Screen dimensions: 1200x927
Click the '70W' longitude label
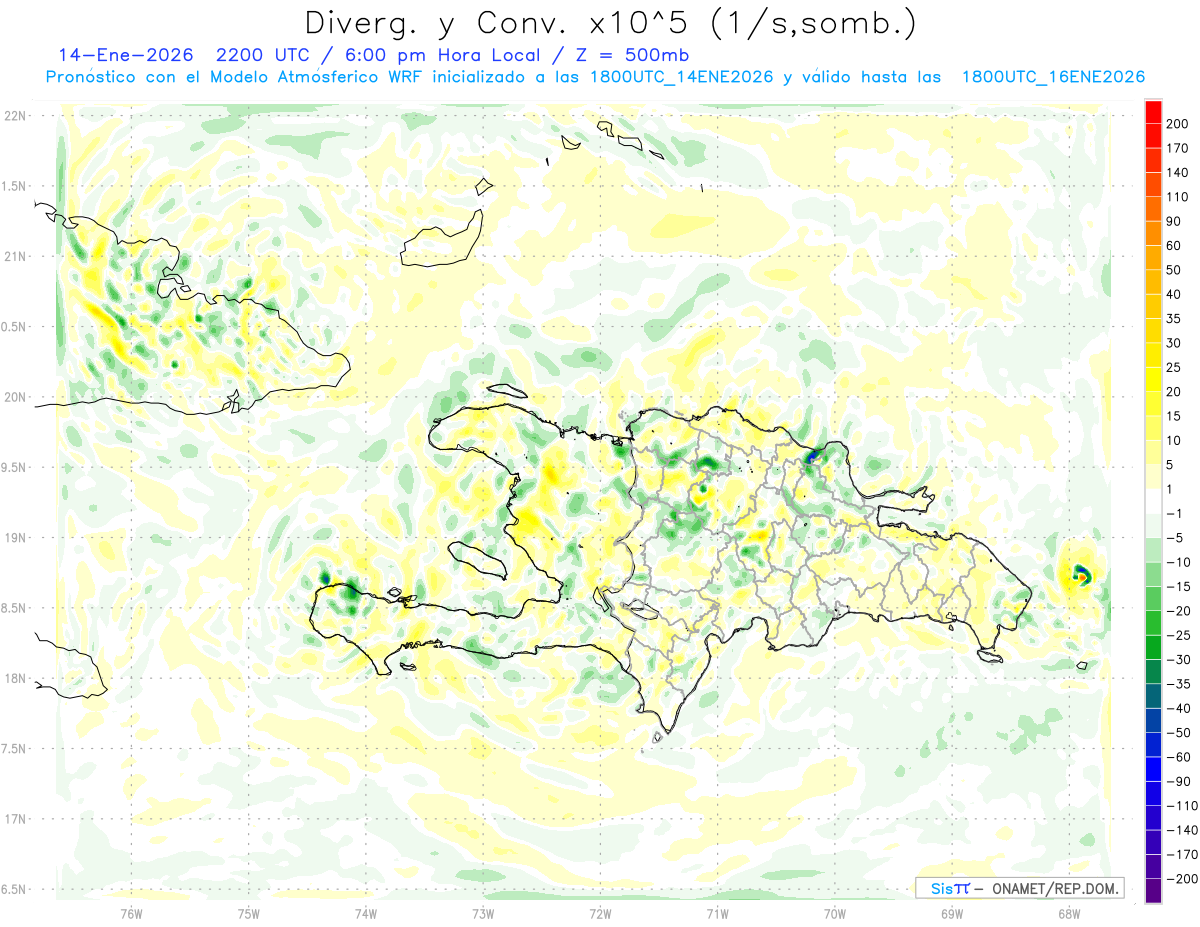click(835, 913)
